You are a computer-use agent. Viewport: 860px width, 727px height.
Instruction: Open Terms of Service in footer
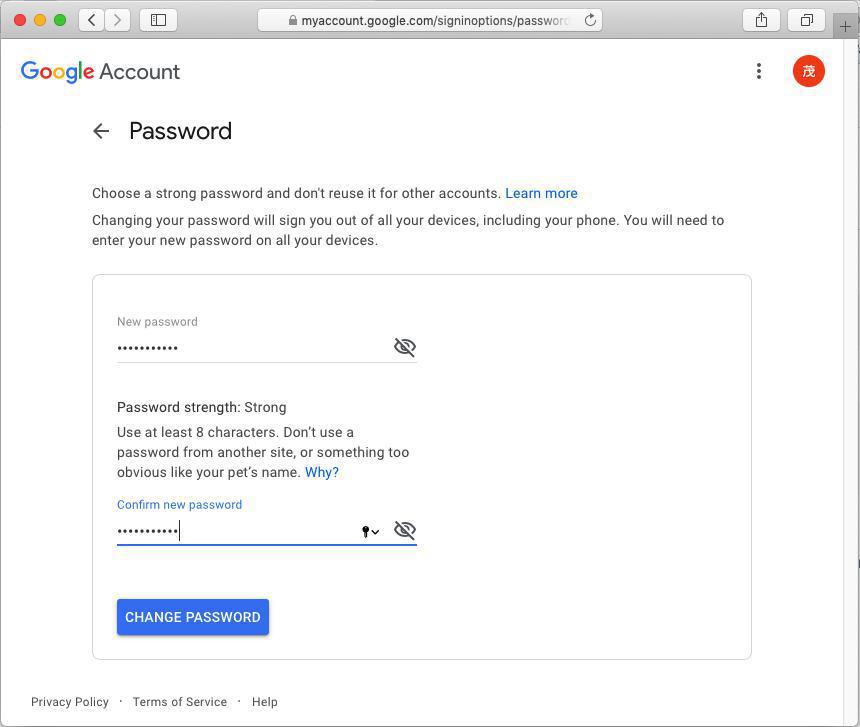180,702
